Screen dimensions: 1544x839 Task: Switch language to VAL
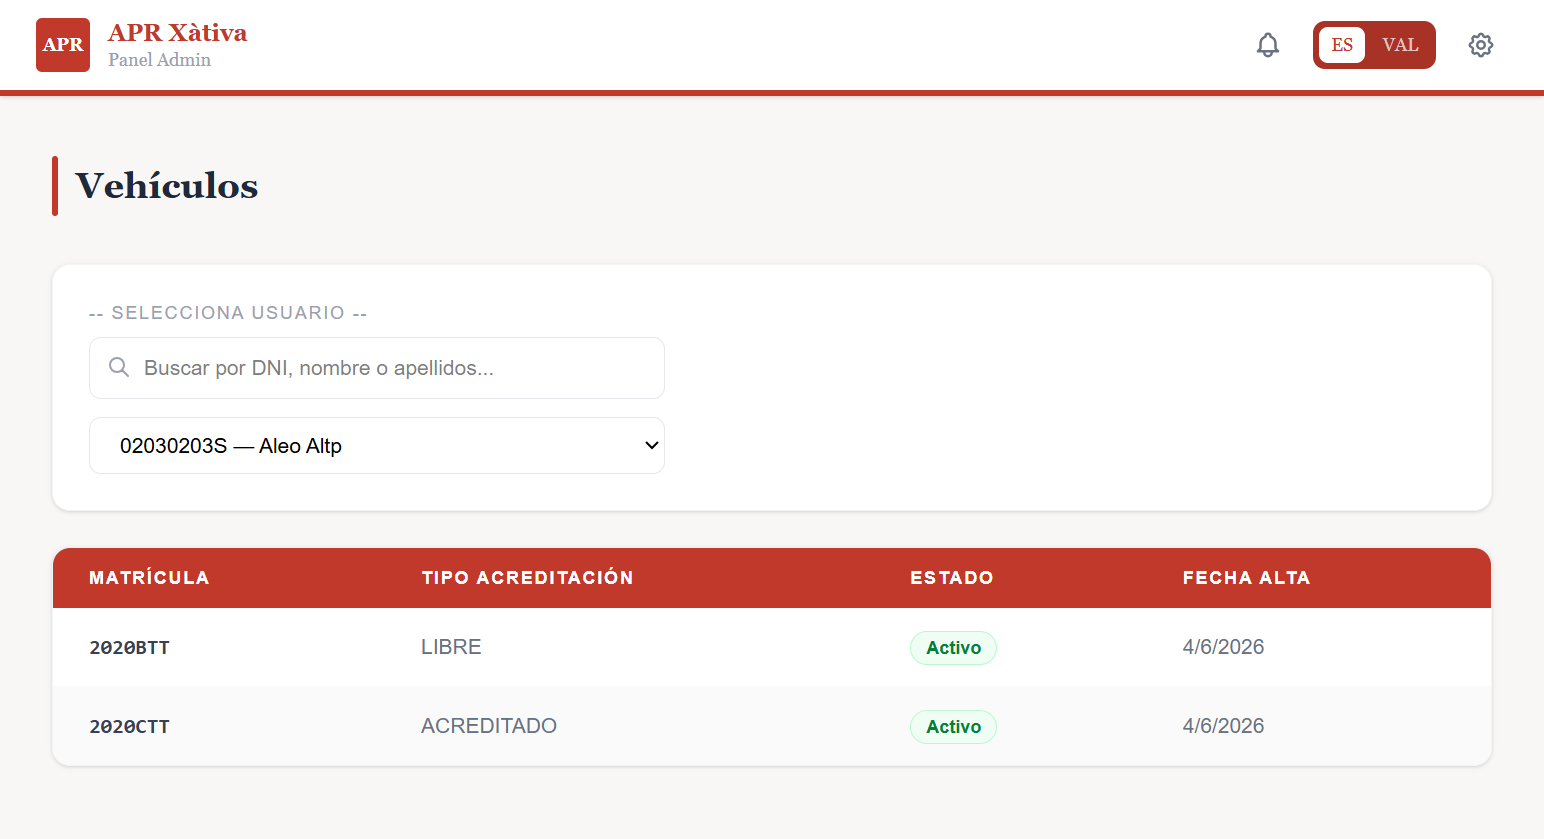pos(1400,45)
